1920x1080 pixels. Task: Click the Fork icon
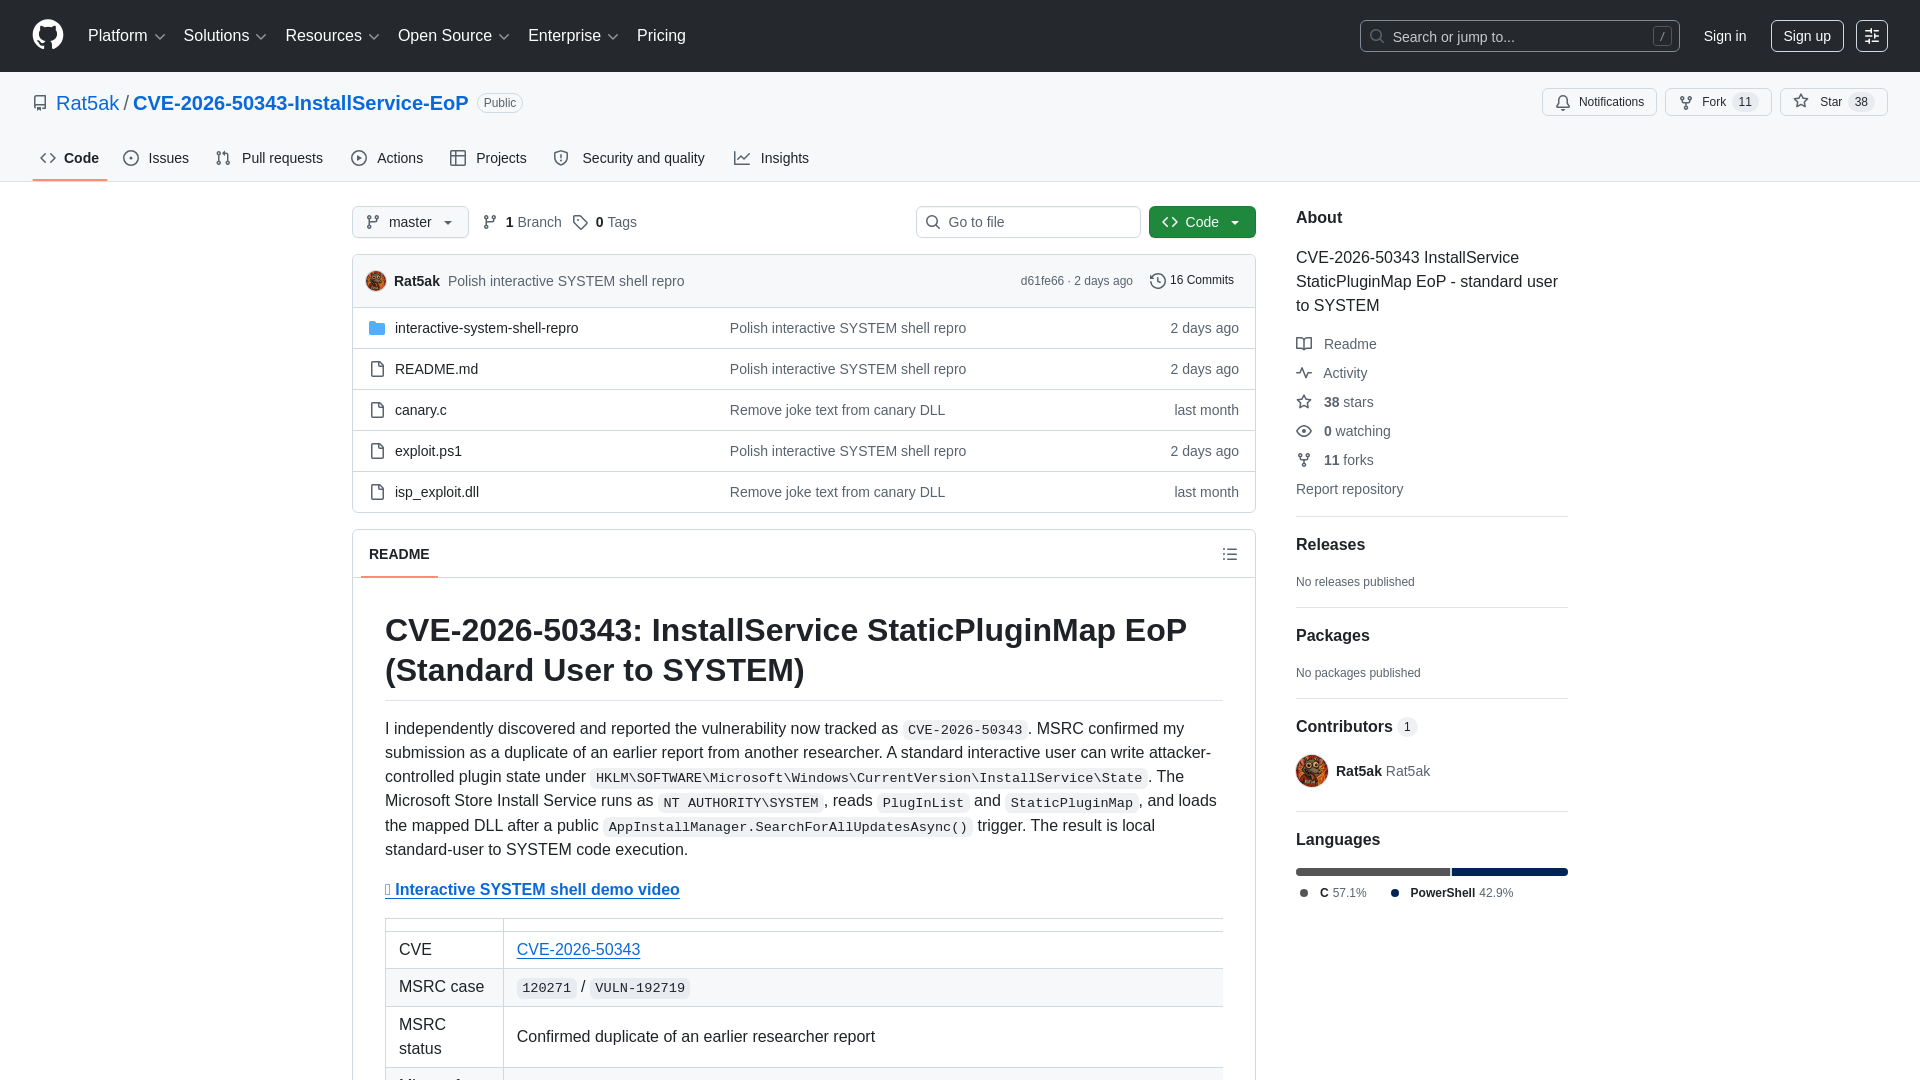pos(1686,102)
